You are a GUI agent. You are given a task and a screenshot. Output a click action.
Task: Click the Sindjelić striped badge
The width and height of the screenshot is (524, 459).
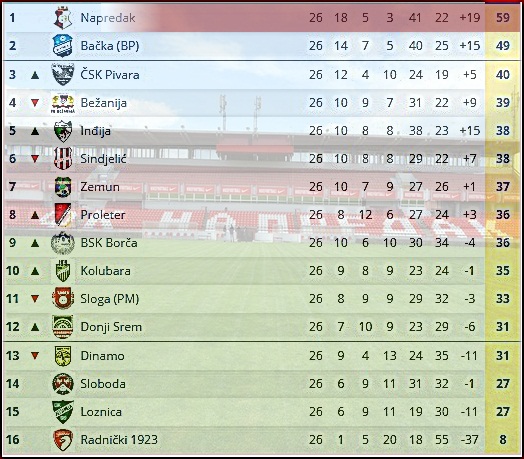coord(63,158)
